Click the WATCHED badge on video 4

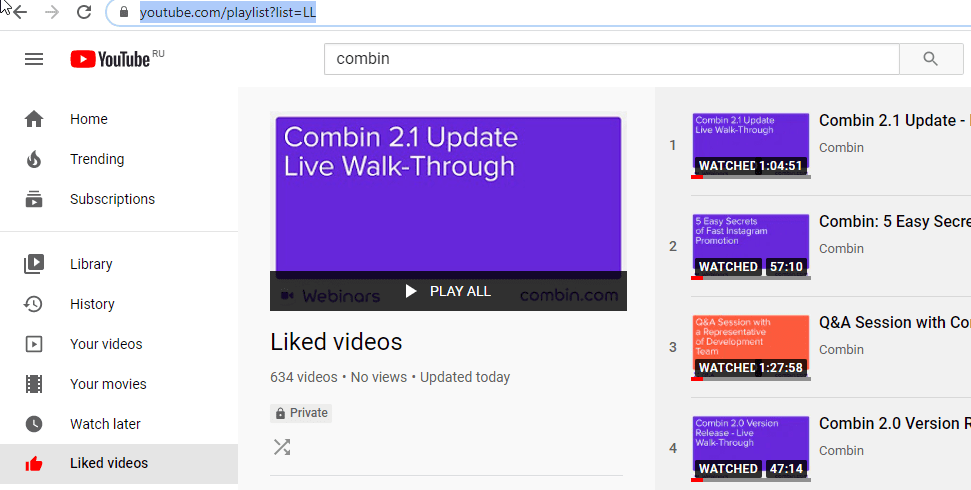click(728, 469)
